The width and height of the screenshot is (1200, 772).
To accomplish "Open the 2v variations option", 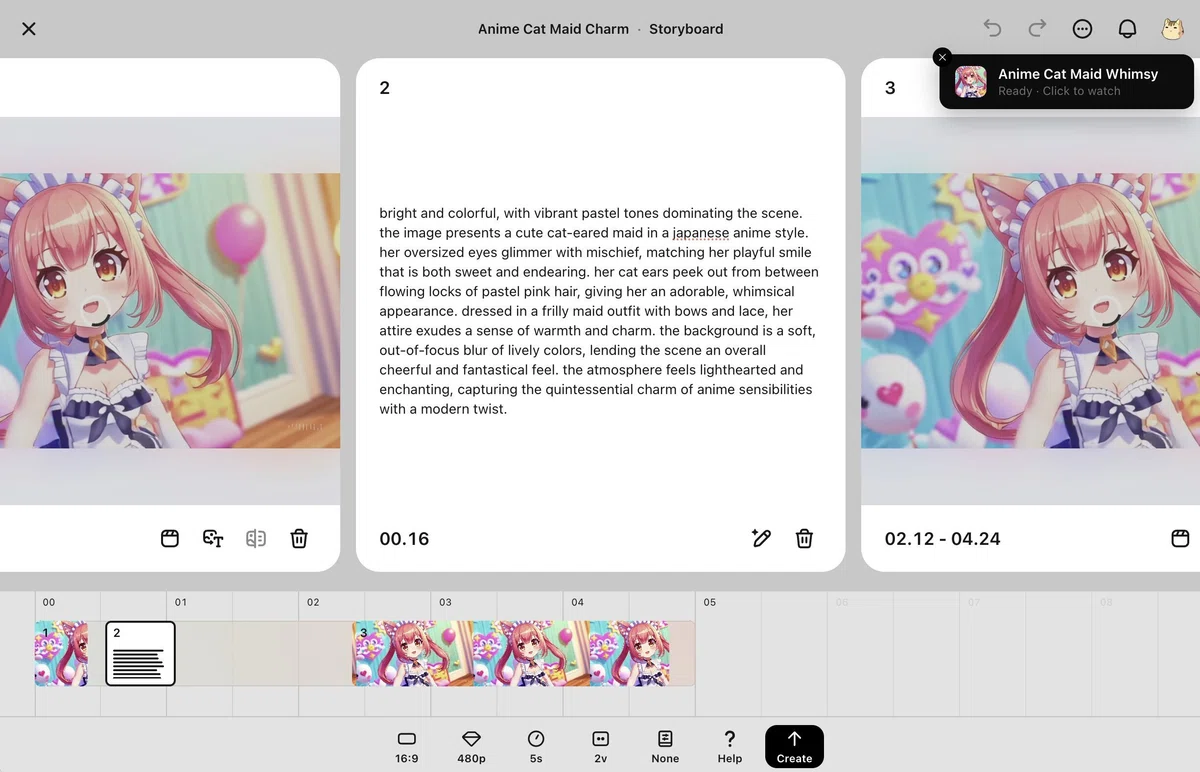I will point(600,747).
